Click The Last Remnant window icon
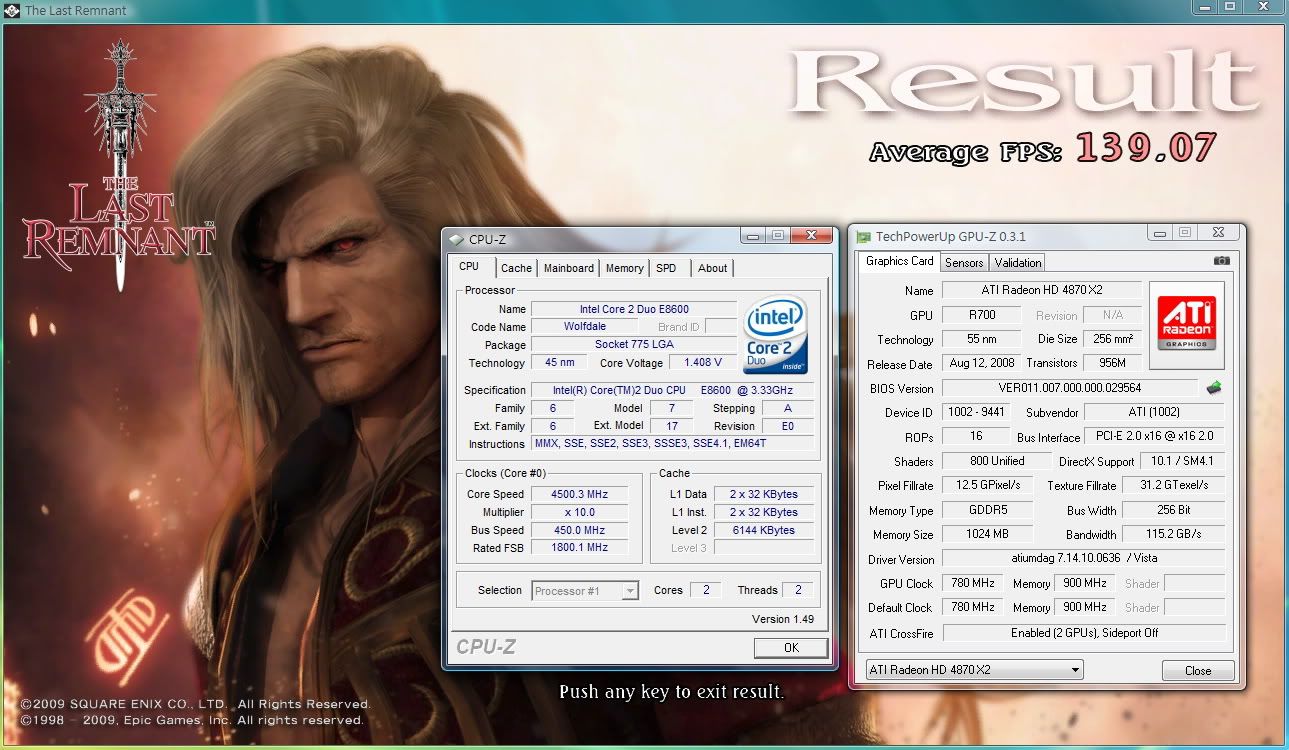 click(11, 10)
